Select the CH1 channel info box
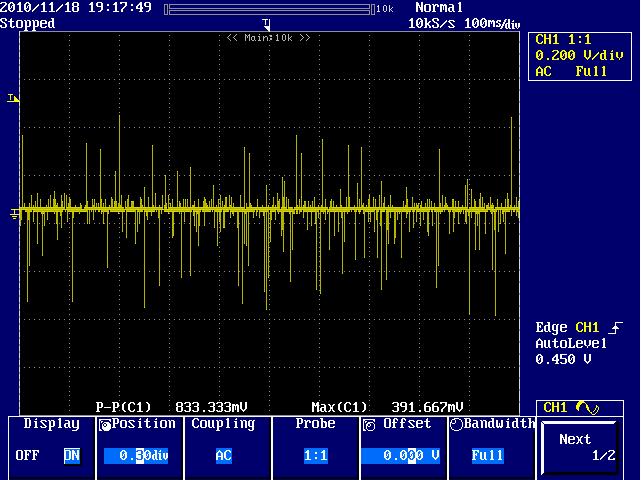 pos(581,56)
